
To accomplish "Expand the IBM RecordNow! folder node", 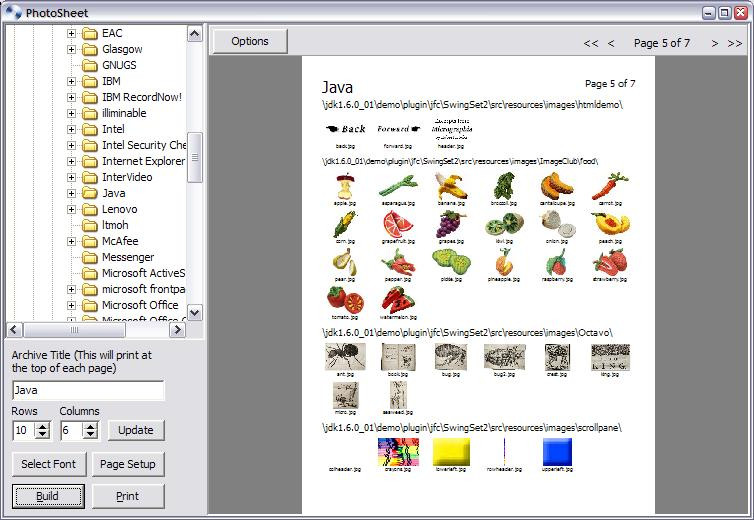I will (71, 97).
